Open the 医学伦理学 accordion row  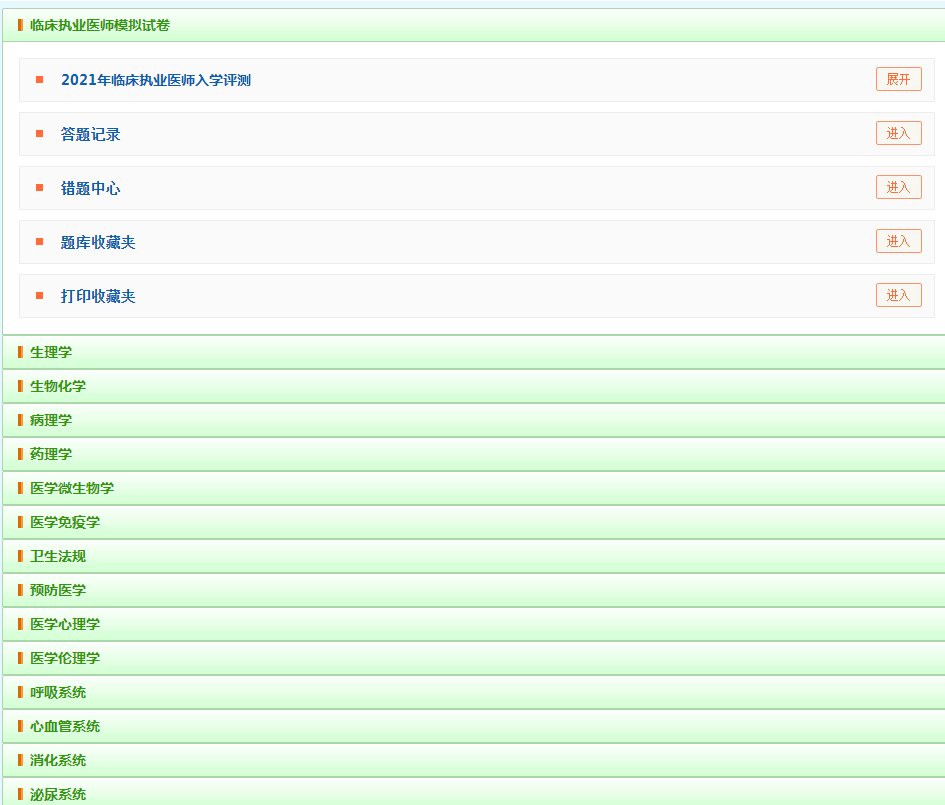pyautogui.click(x=65, y=658)
